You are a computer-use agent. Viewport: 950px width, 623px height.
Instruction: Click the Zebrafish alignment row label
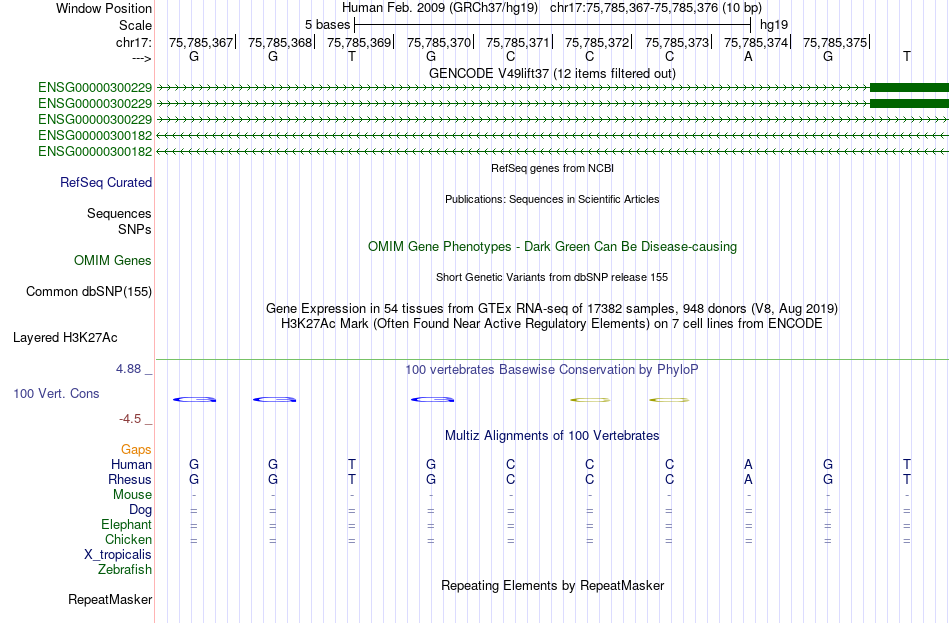pyautogui.click(x=125, y=570)
